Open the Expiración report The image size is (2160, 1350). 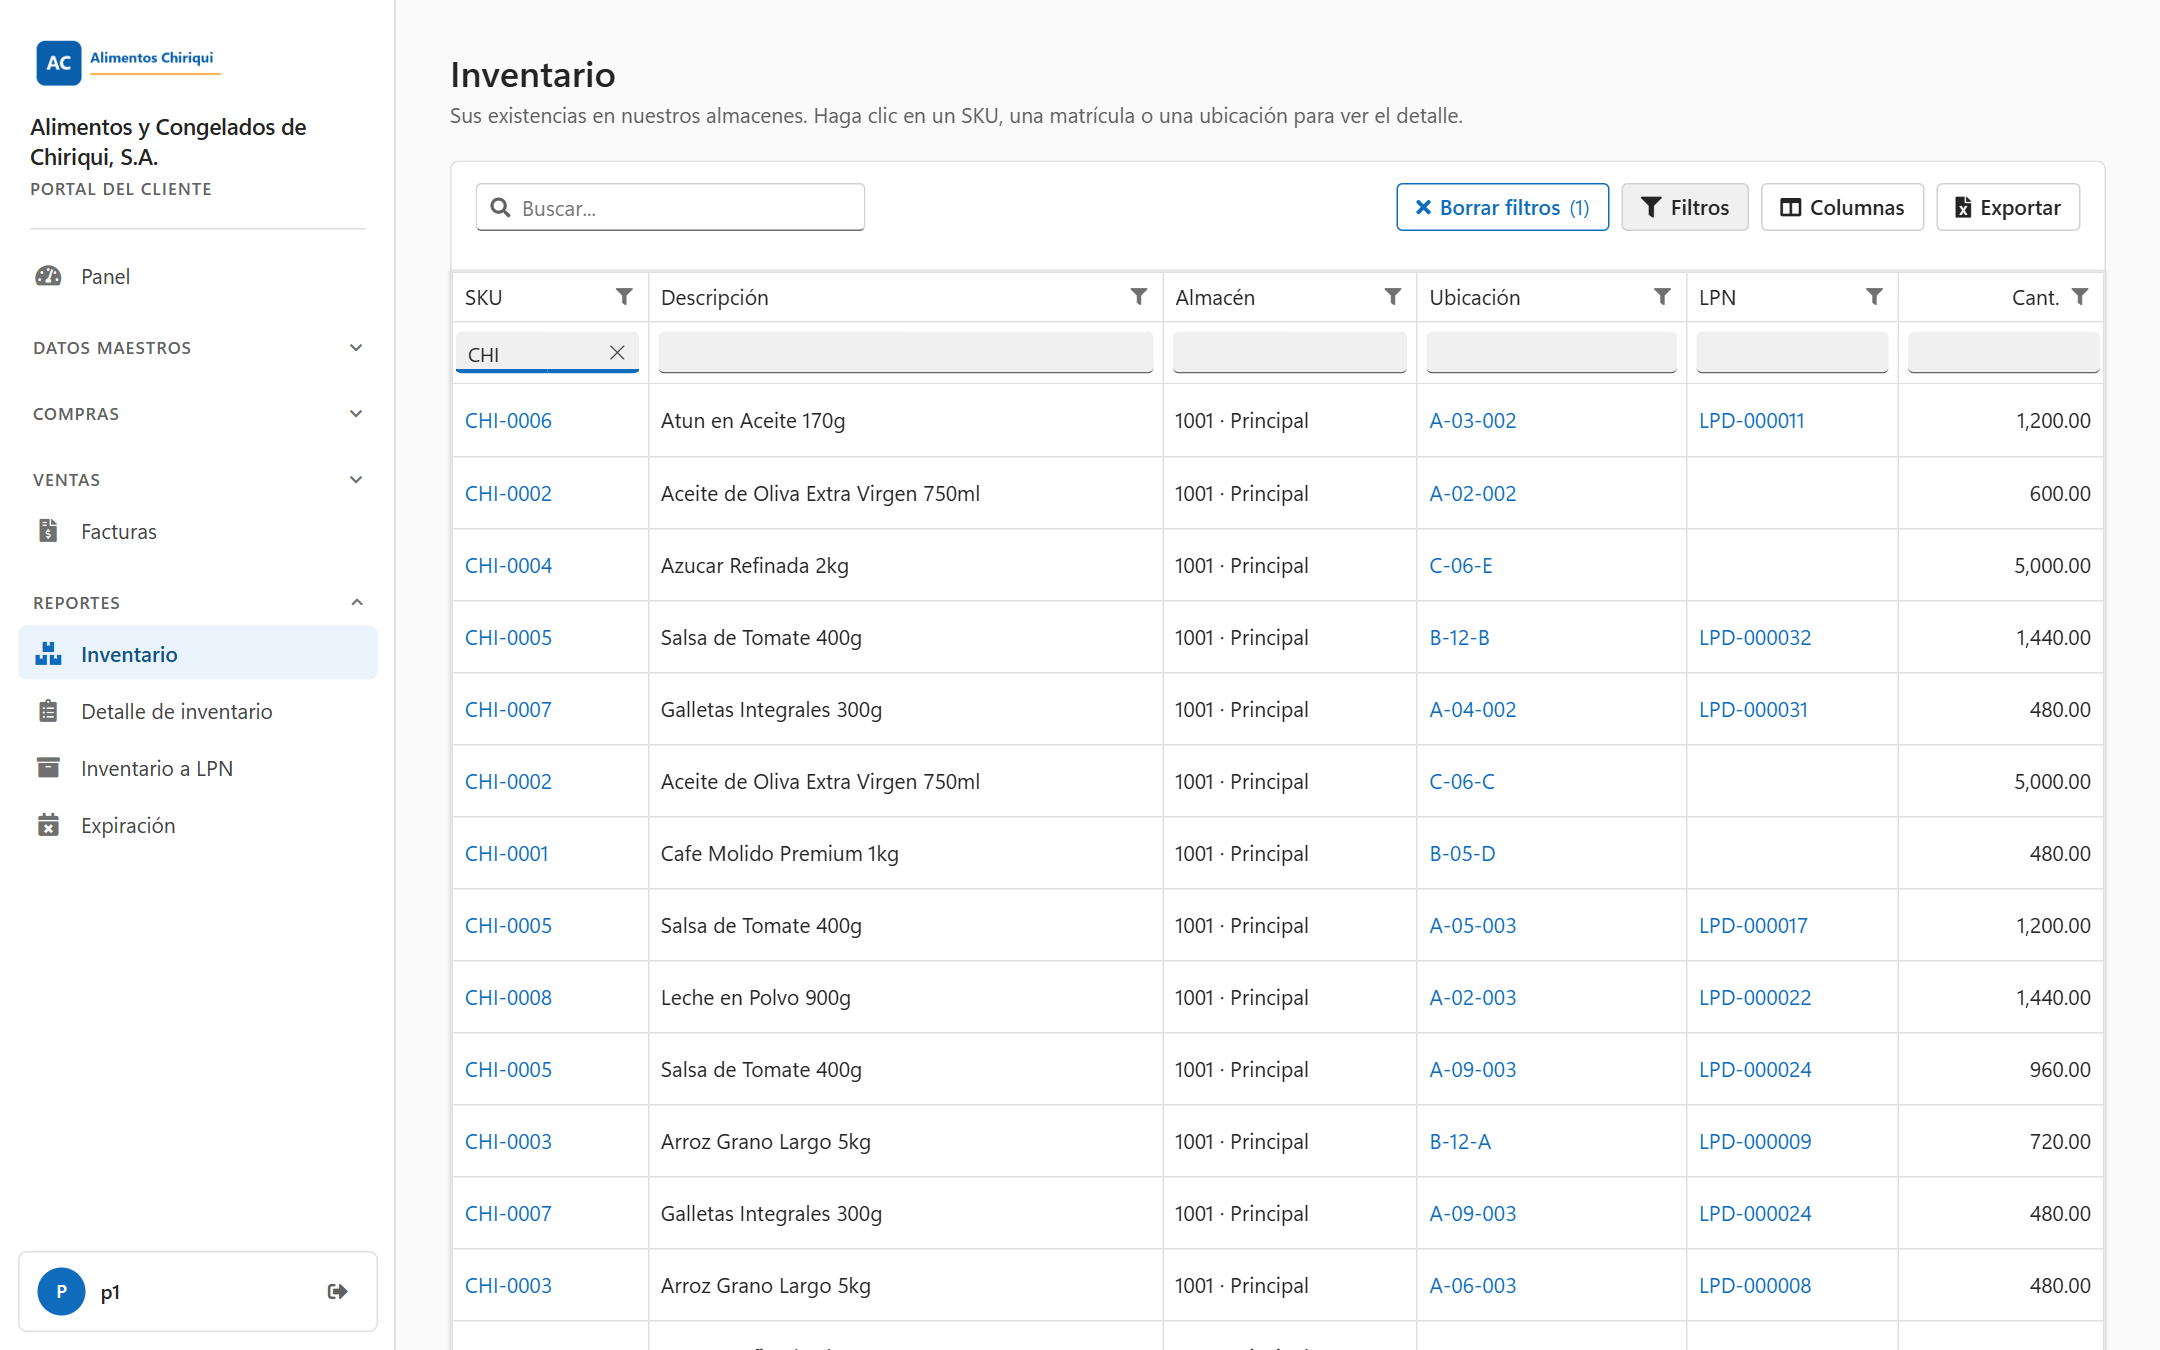198,825
